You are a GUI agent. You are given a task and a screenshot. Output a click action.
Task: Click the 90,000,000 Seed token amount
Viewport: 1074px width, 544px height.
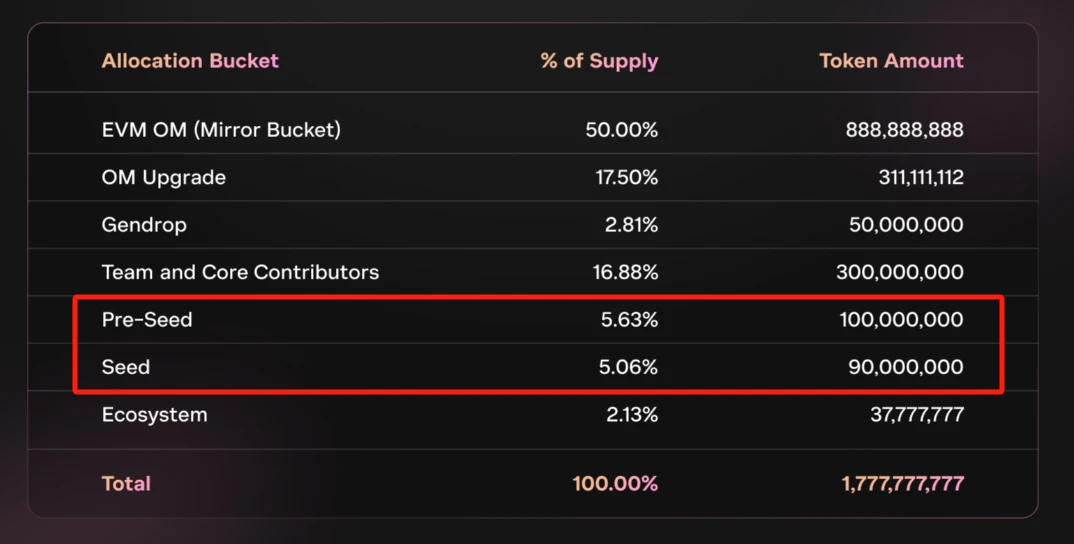pos(906,367)
